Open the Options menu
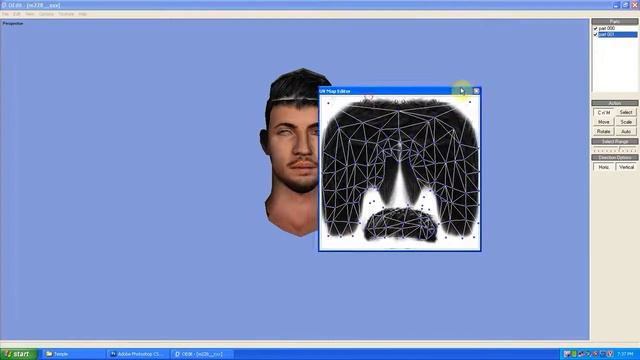This screenshot has height=360, width=640. pos(47,14)
